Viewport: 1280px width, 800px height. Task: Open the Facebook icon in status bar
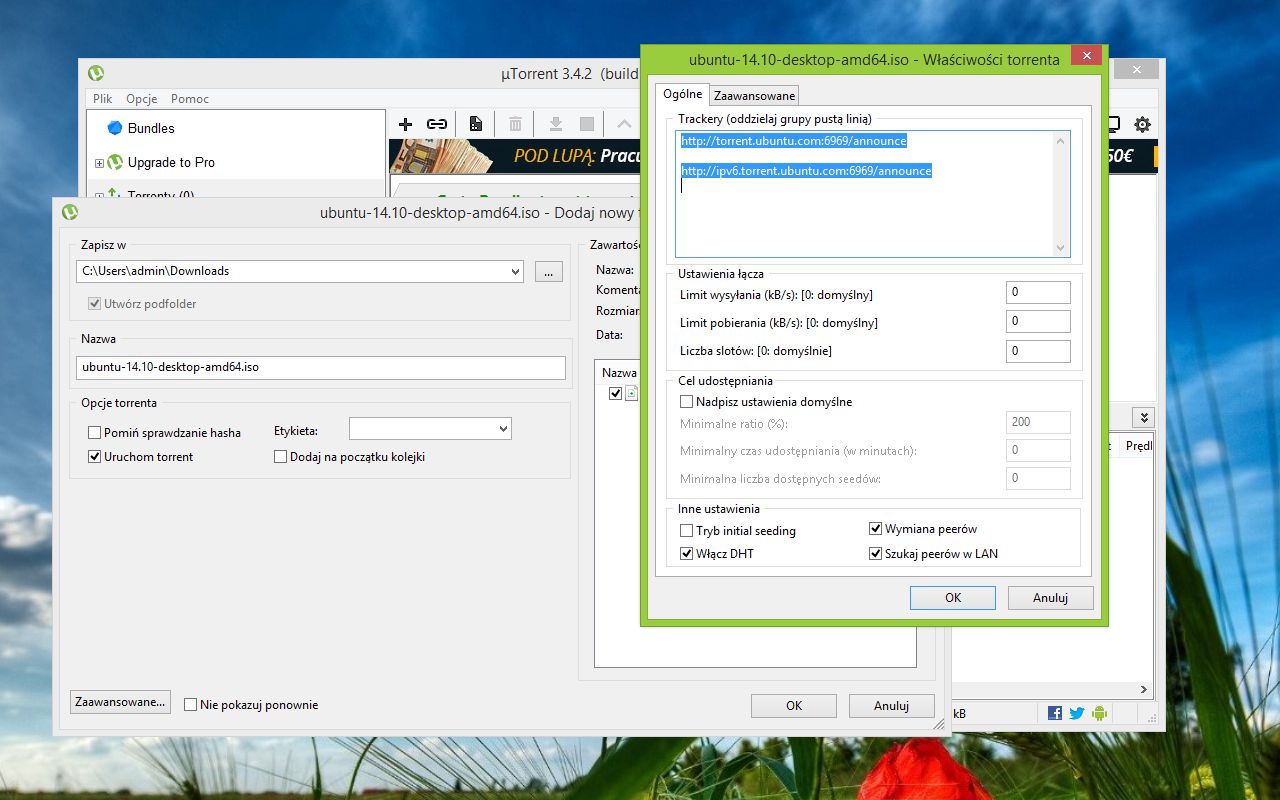pos(1055,713)
